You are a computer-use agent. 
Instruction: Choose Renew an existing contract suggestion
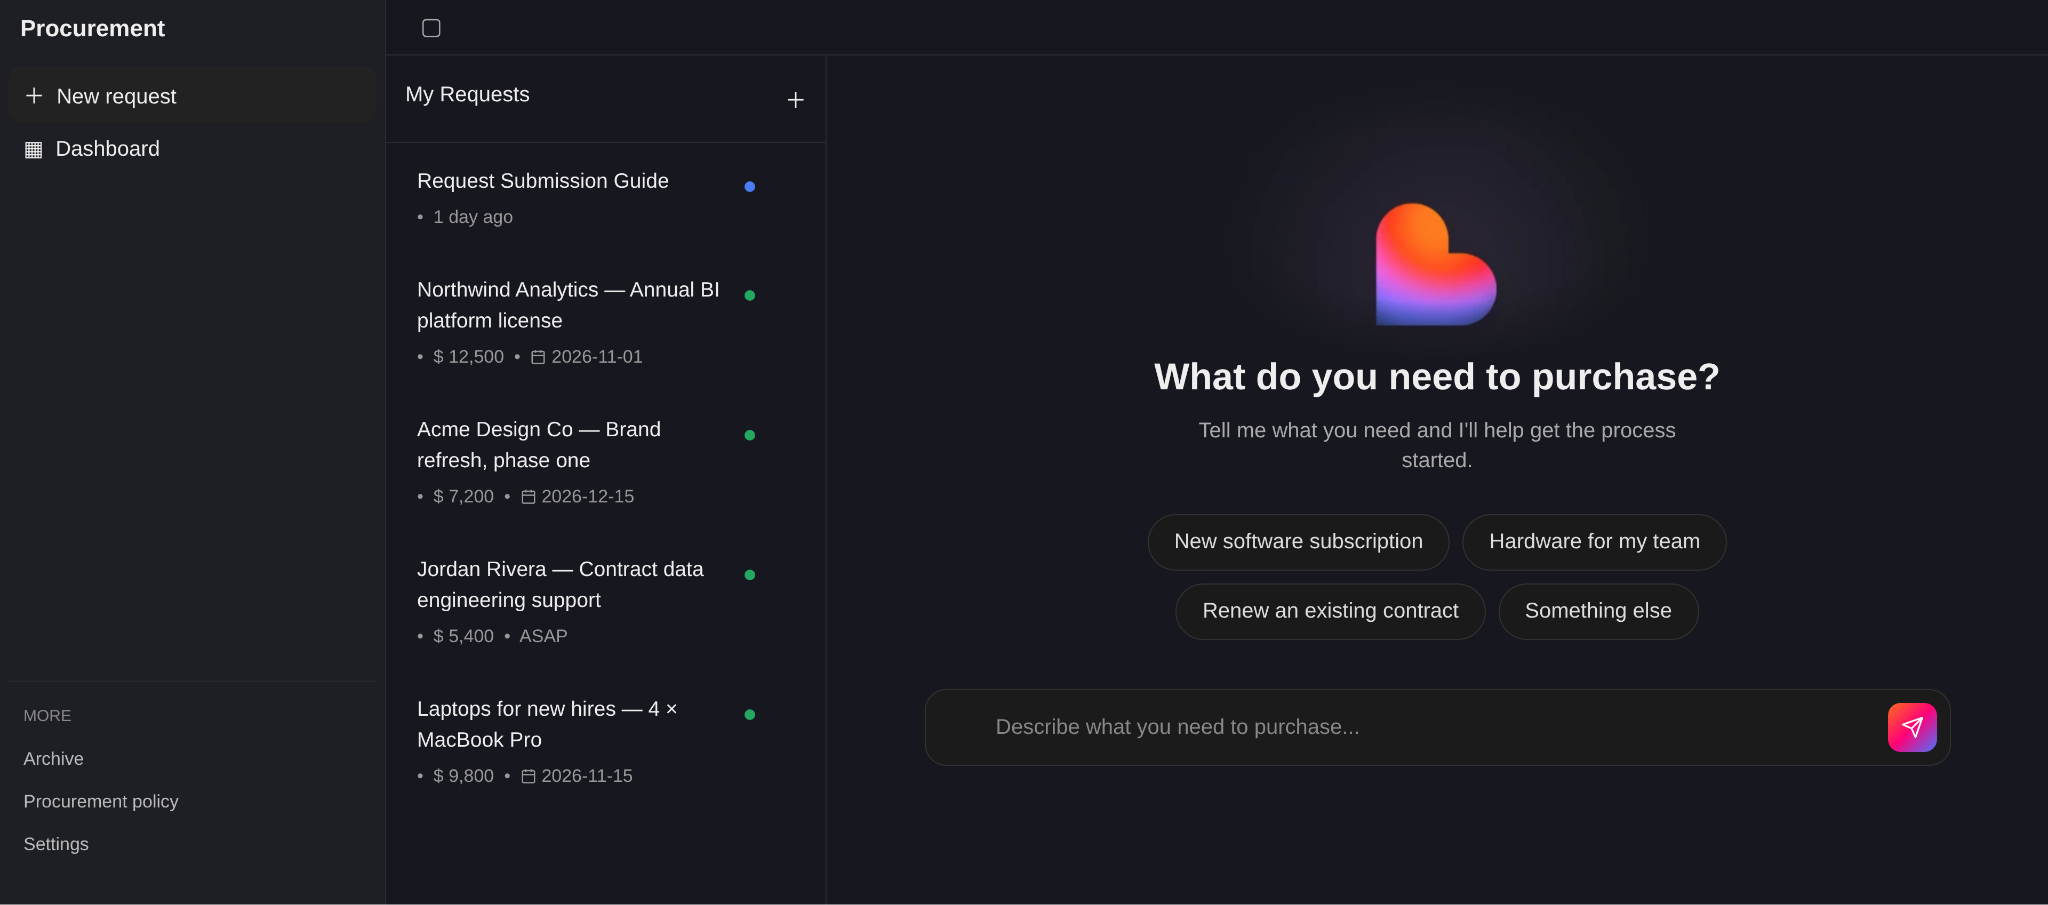click(x=1330, y=611)
